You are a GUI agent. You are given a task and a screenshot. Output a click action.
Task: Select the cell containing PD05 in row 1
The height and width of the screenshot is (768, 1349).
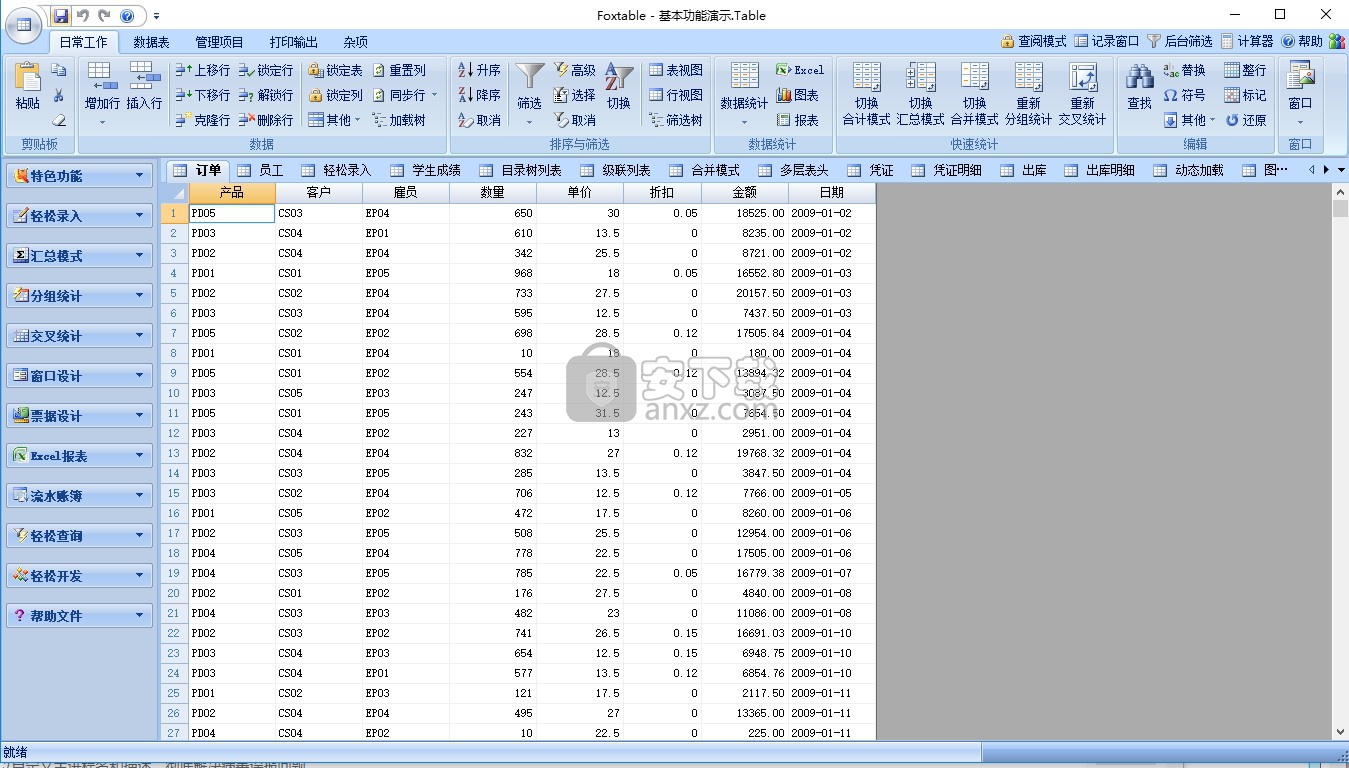tap(231, 213)
